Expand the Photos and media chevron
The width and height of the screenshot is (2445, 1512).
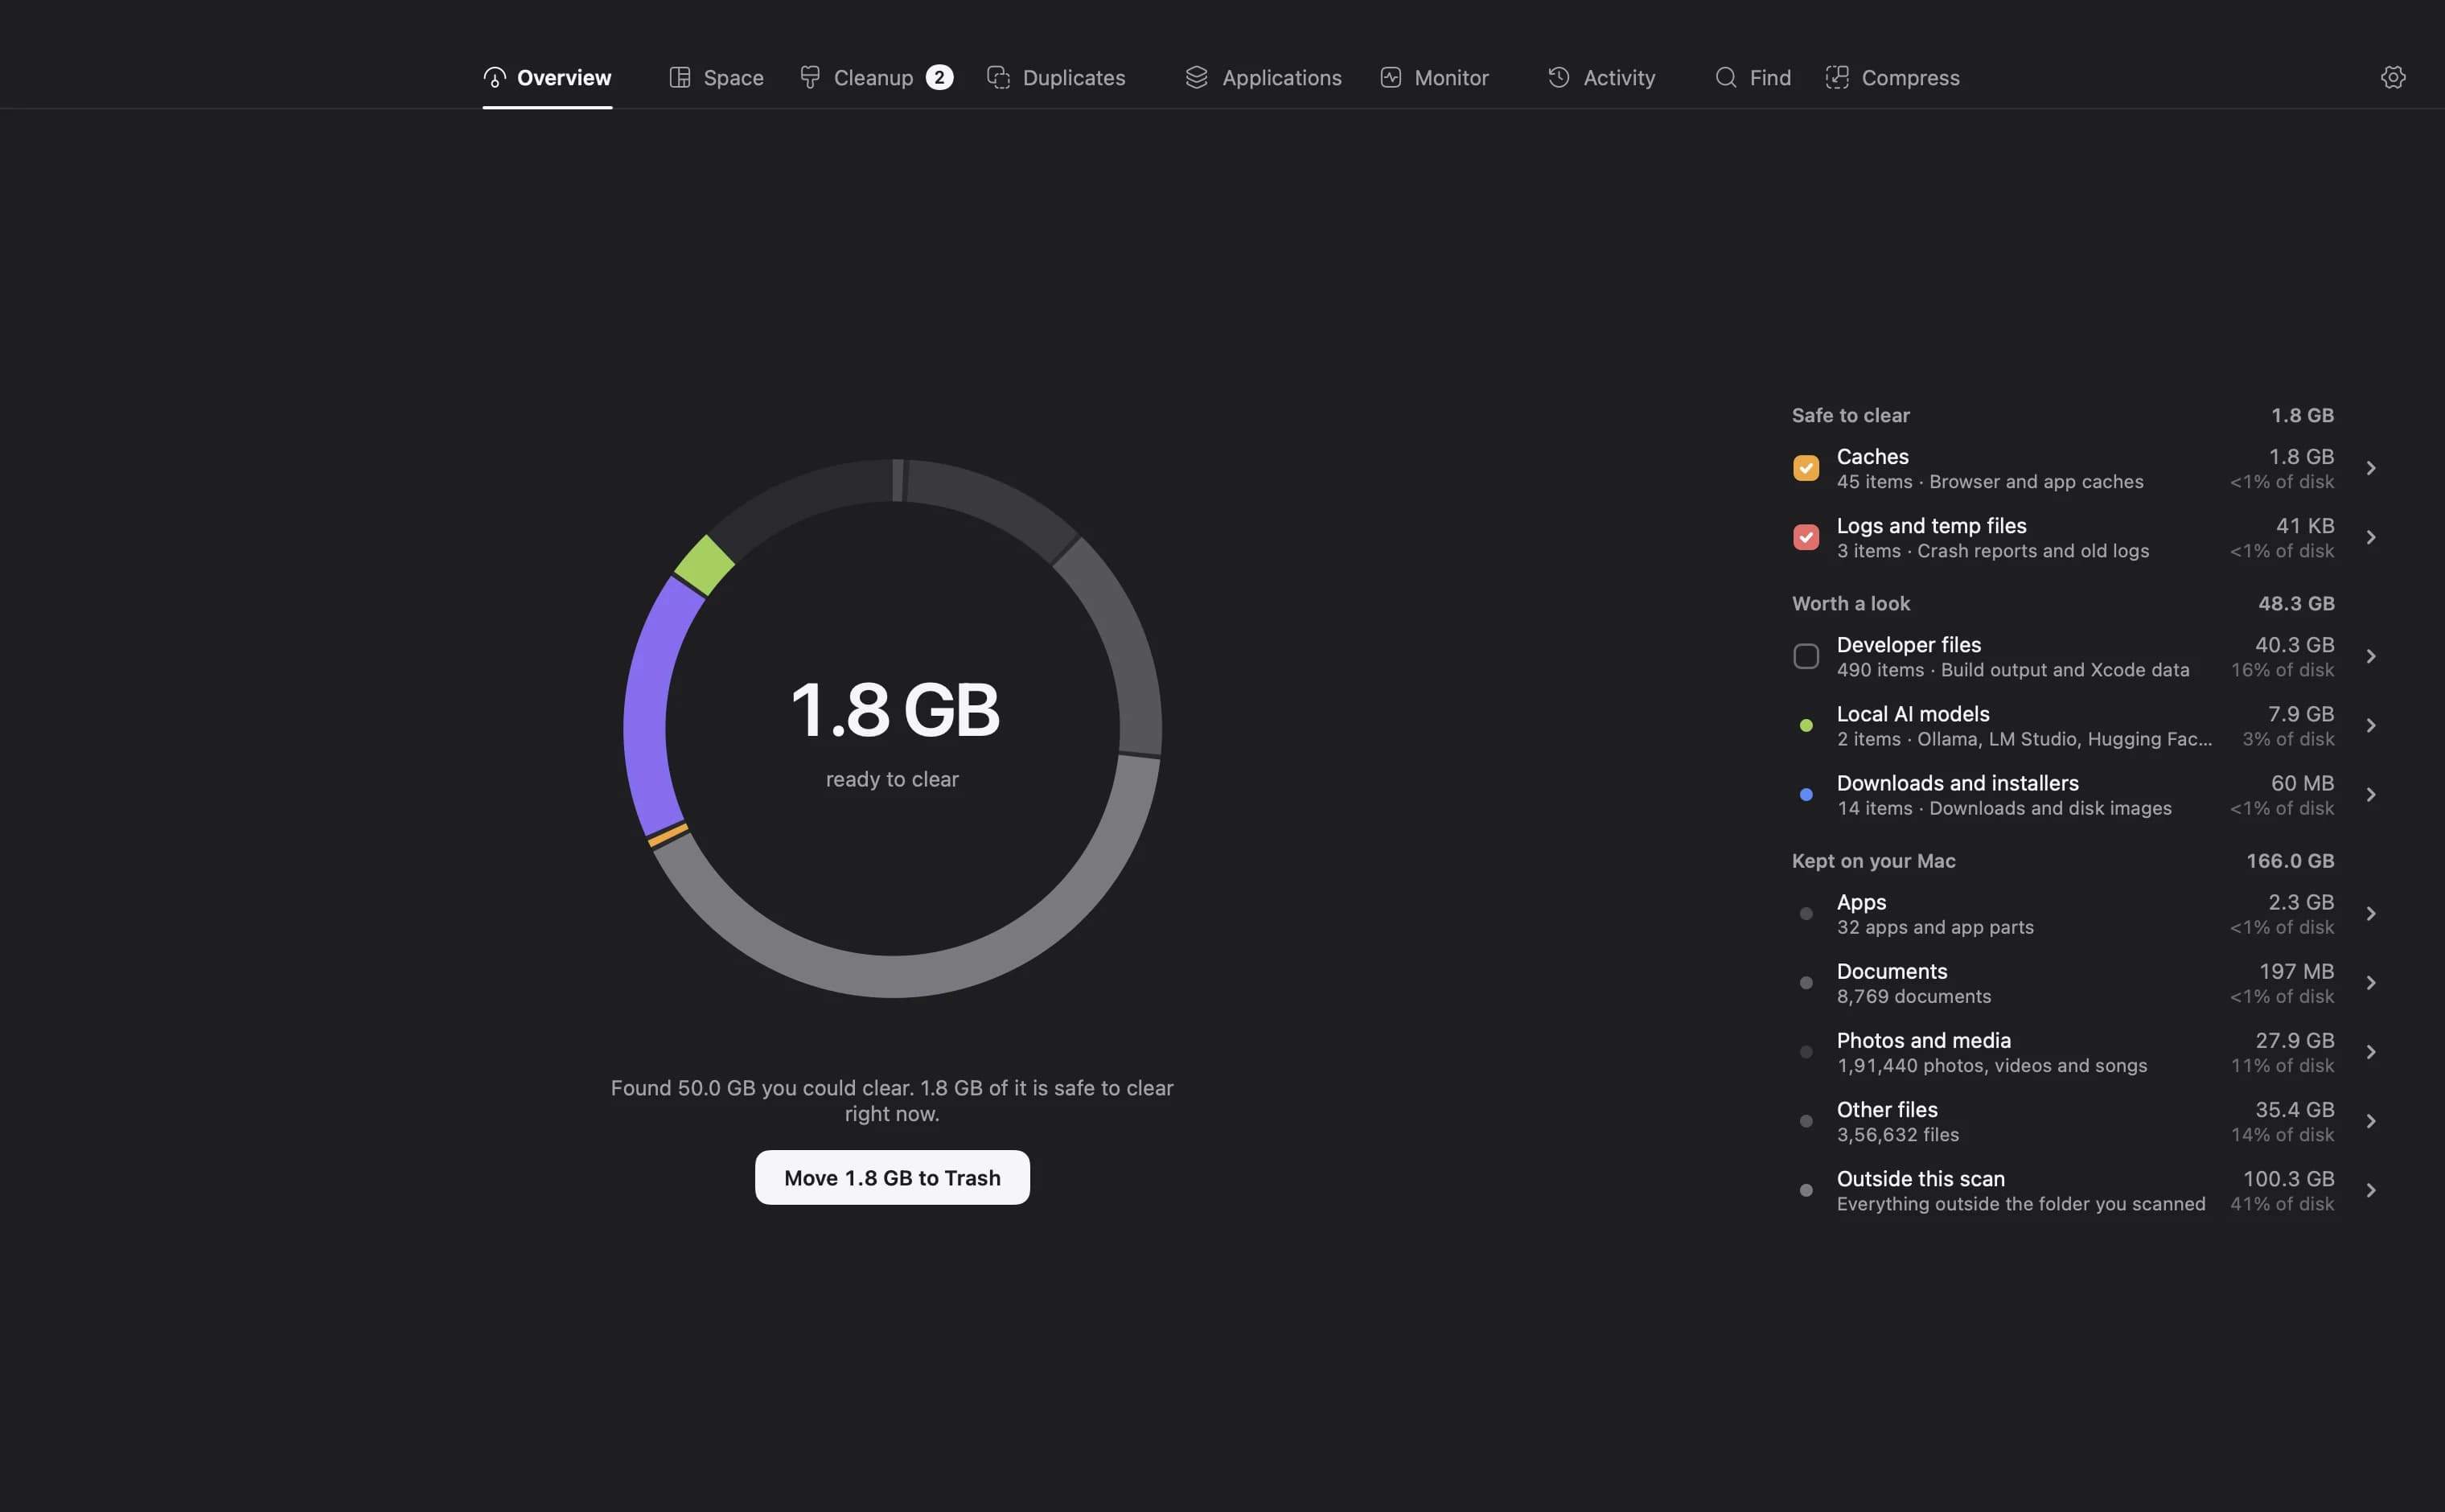click(2371, 1051)
